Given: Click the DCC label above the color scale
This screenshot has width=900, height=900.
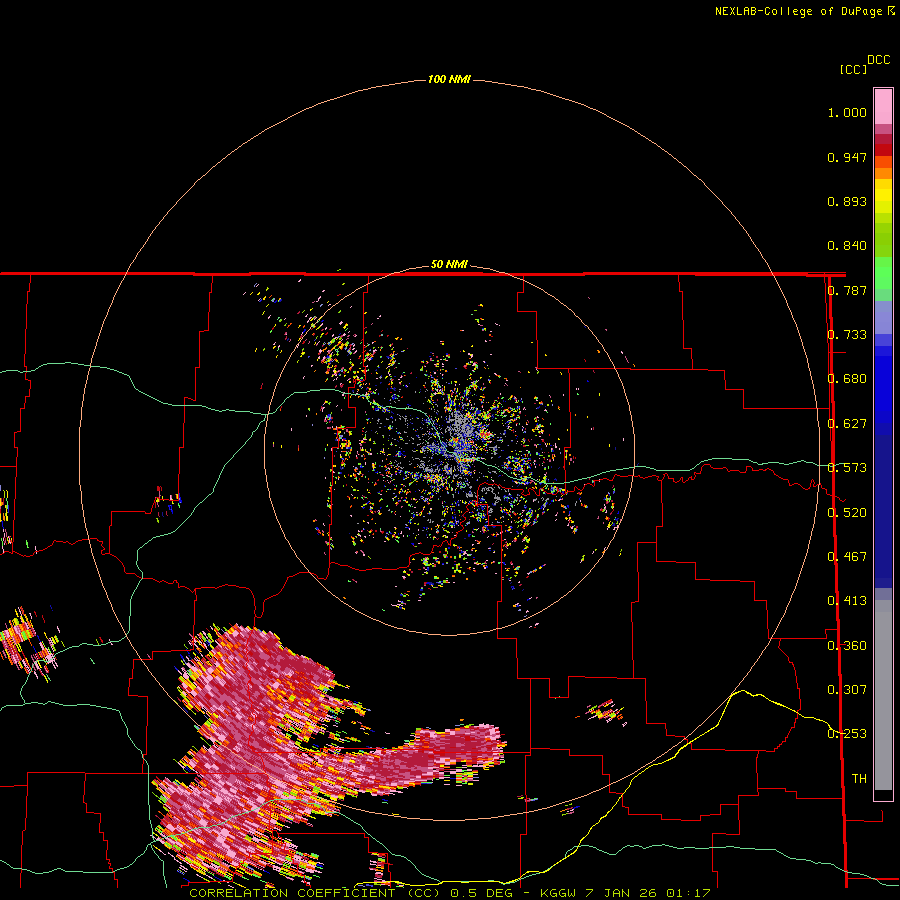Looking at the screenshot, I should (x=879, y=60).
